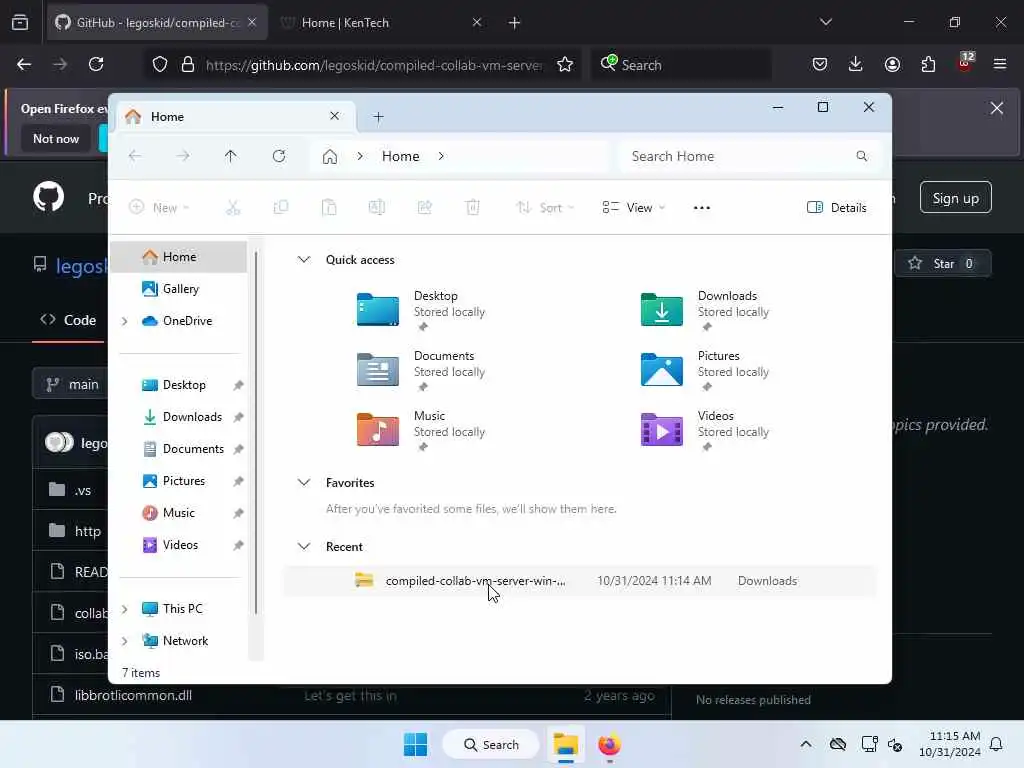Collapse the Quick access section
The width and height of the screenshot is (1024, 768).
304,259
